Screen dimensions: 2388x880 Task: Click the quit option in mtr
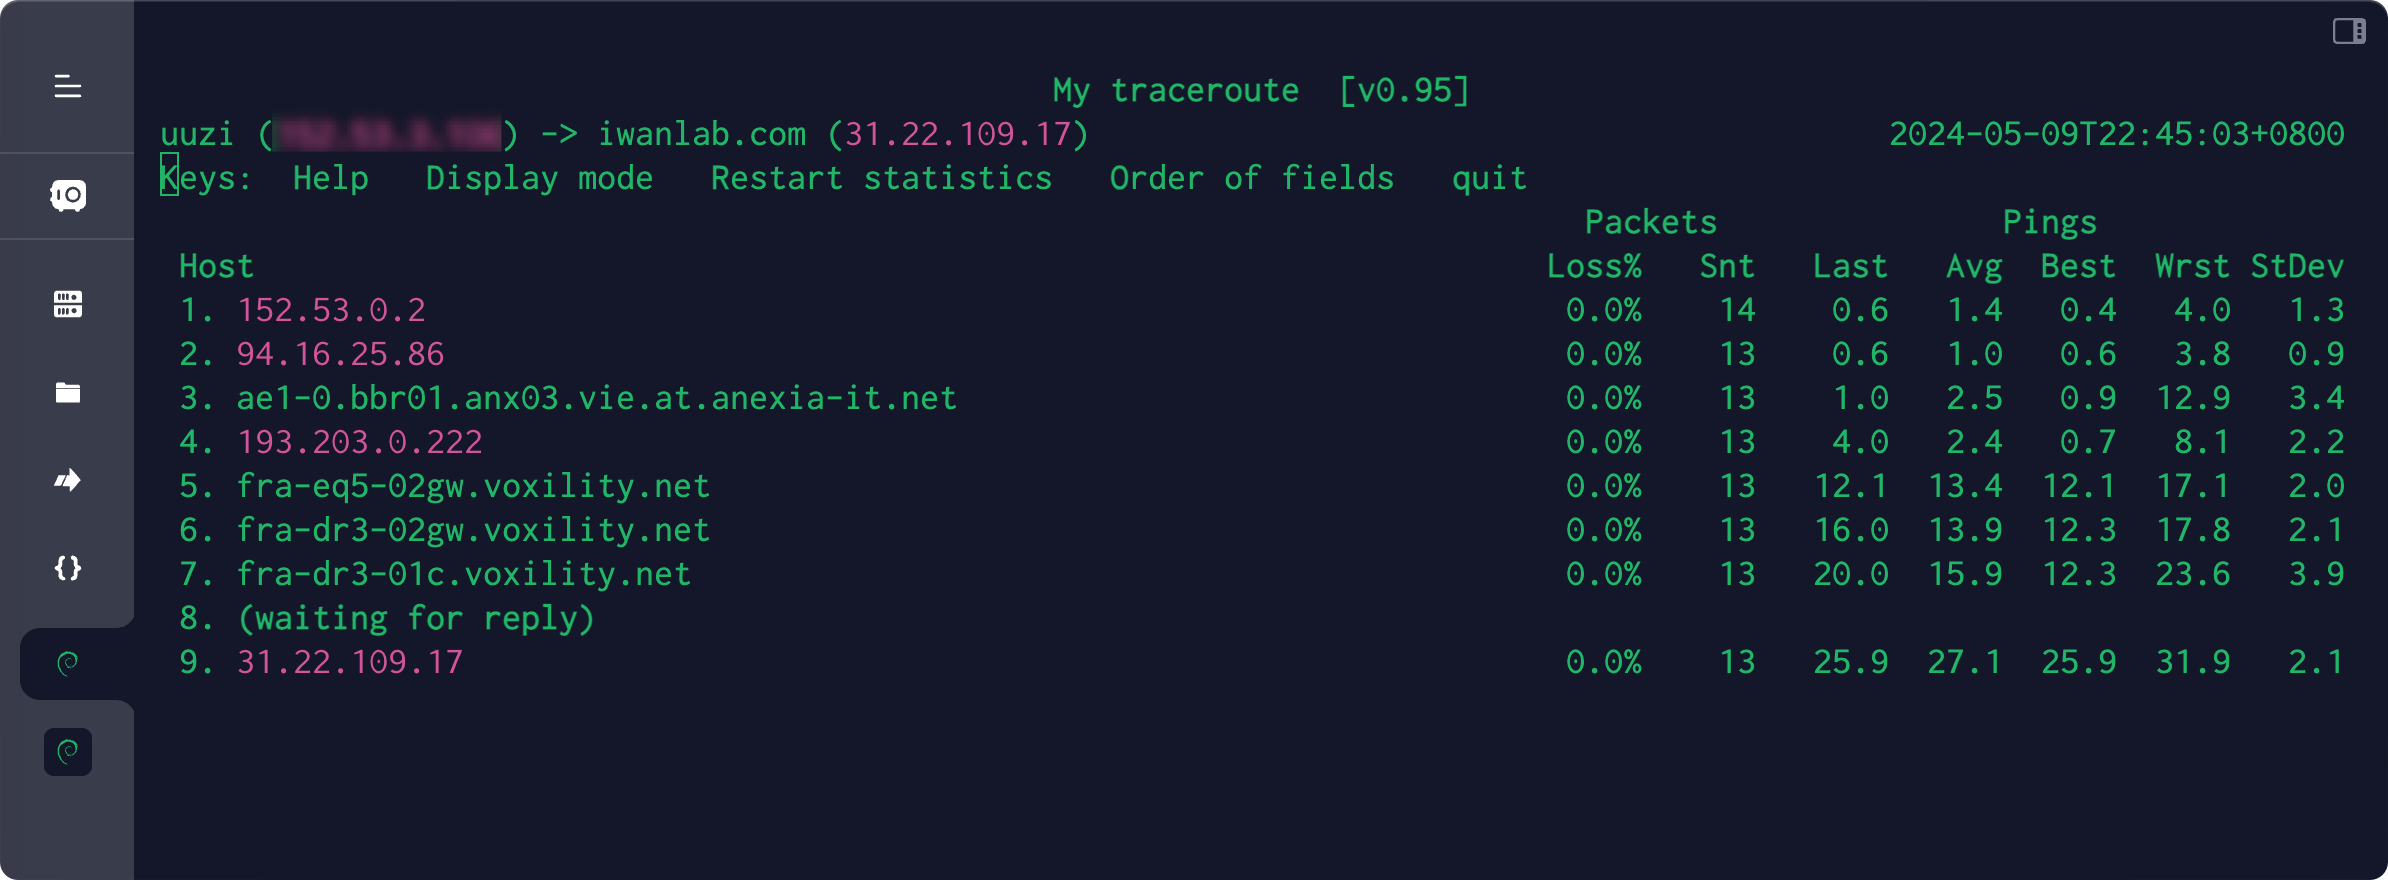1489,178
